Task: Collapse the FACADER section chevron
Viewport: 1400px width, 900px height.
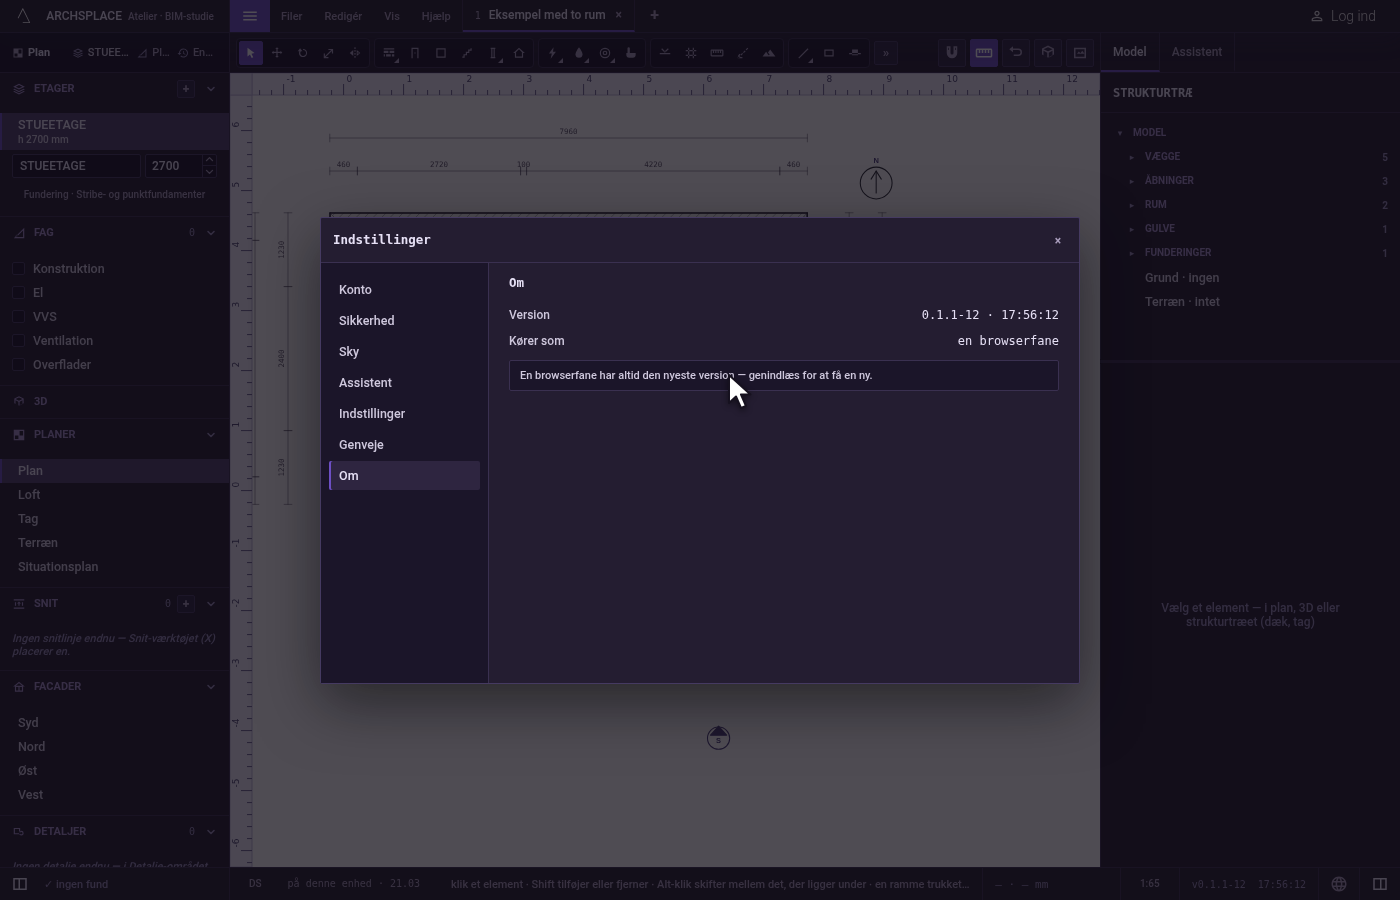Action: (x=210, y=687)
